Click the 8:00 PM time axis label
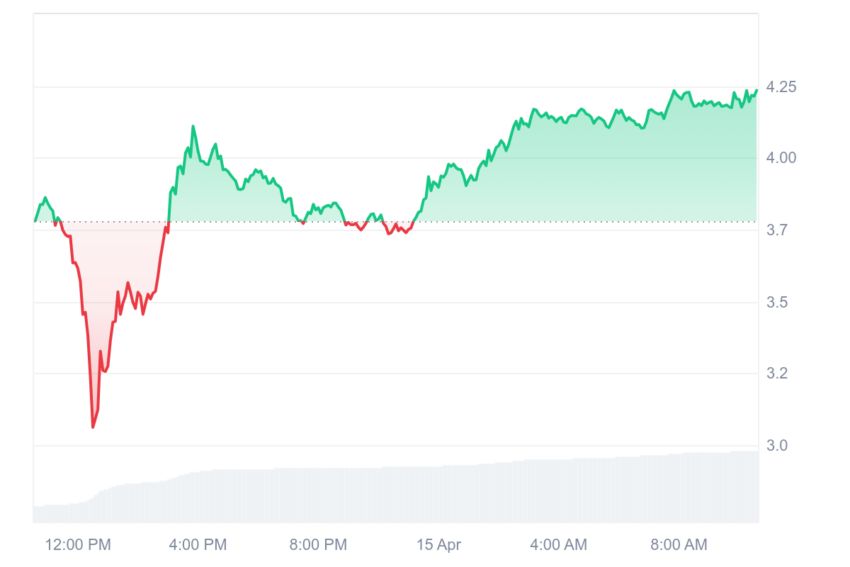Screen dimensions: 850x567 pyautogui.click(x=318, y=544)
